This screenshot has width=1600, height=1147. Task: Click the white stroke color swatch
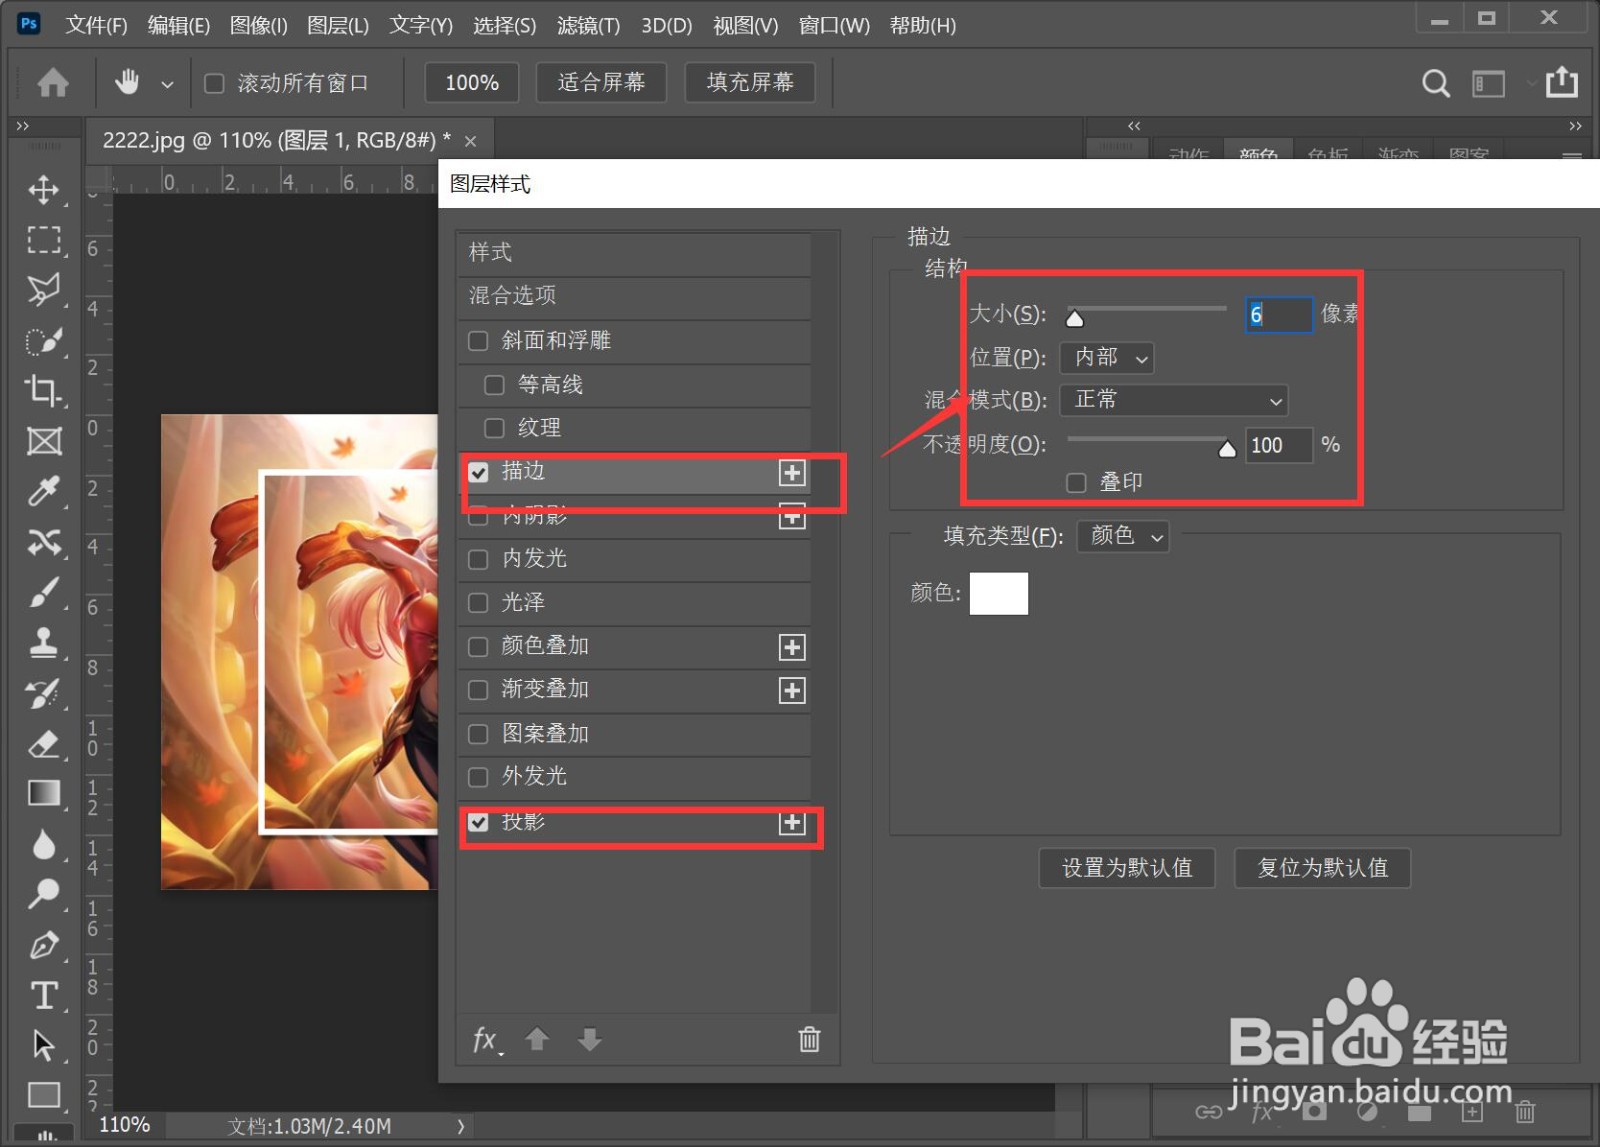(x=998, y=593)
